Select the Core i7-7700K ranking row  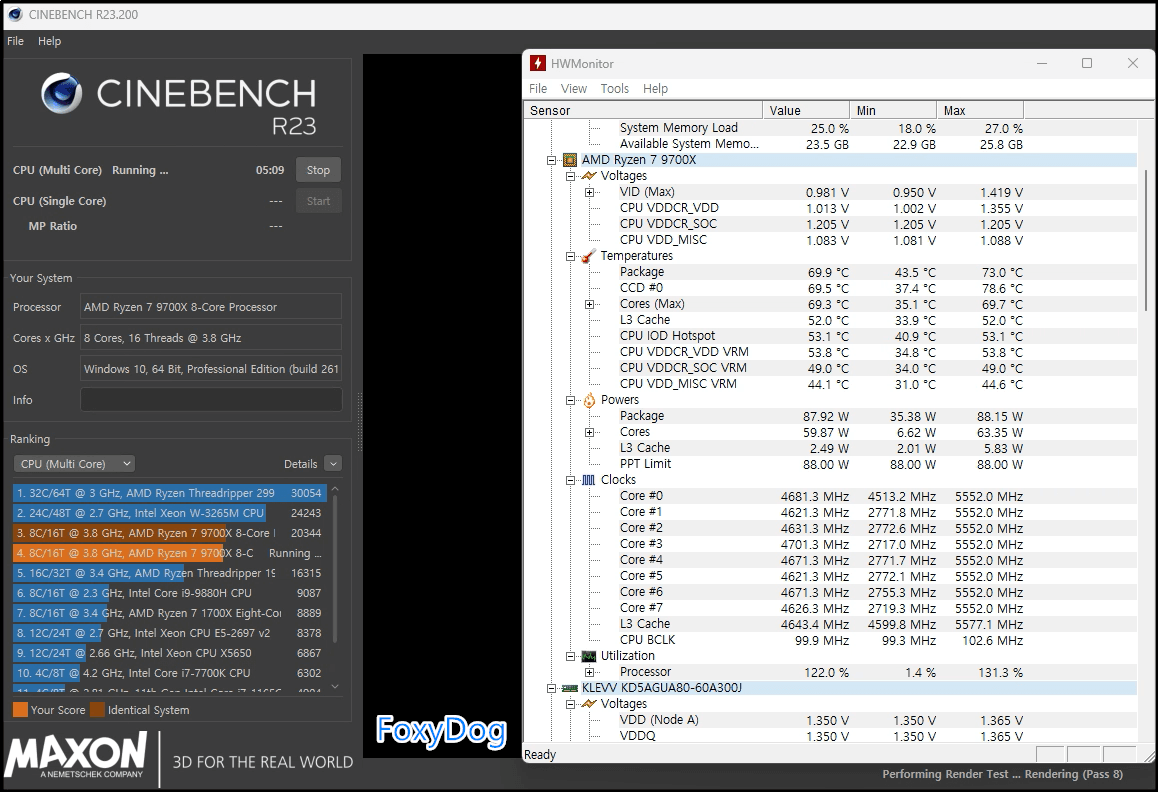(x=170, y=673)
